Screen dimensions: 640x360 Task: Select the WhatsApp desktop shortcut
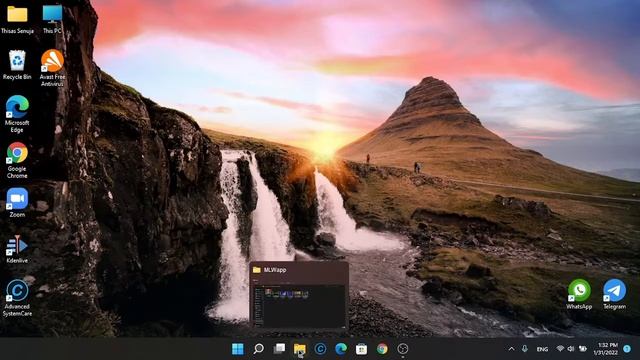579,294
